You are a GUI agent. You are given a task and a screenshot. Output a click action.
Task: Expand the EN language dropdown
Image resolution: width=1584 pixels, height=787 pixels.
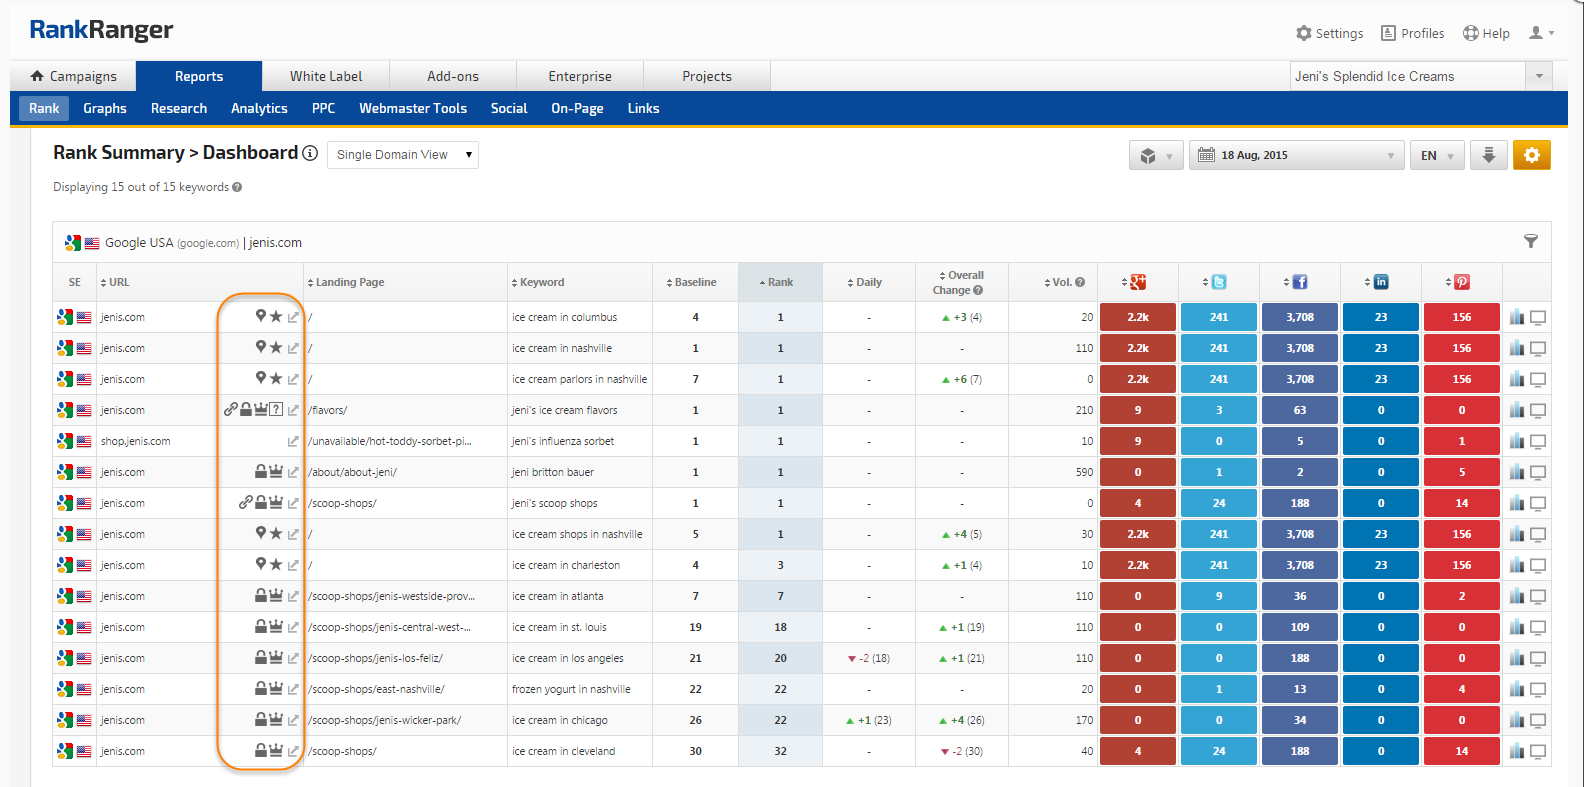1437,155
